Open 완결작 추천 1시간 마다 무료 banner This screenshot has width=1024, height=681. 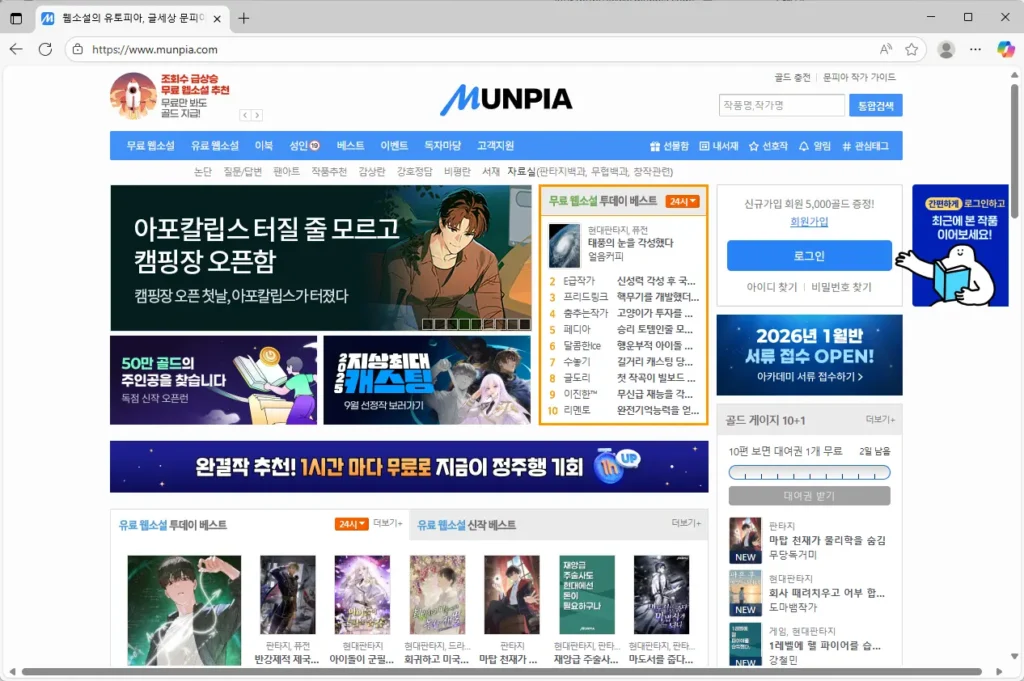point(409,466)
